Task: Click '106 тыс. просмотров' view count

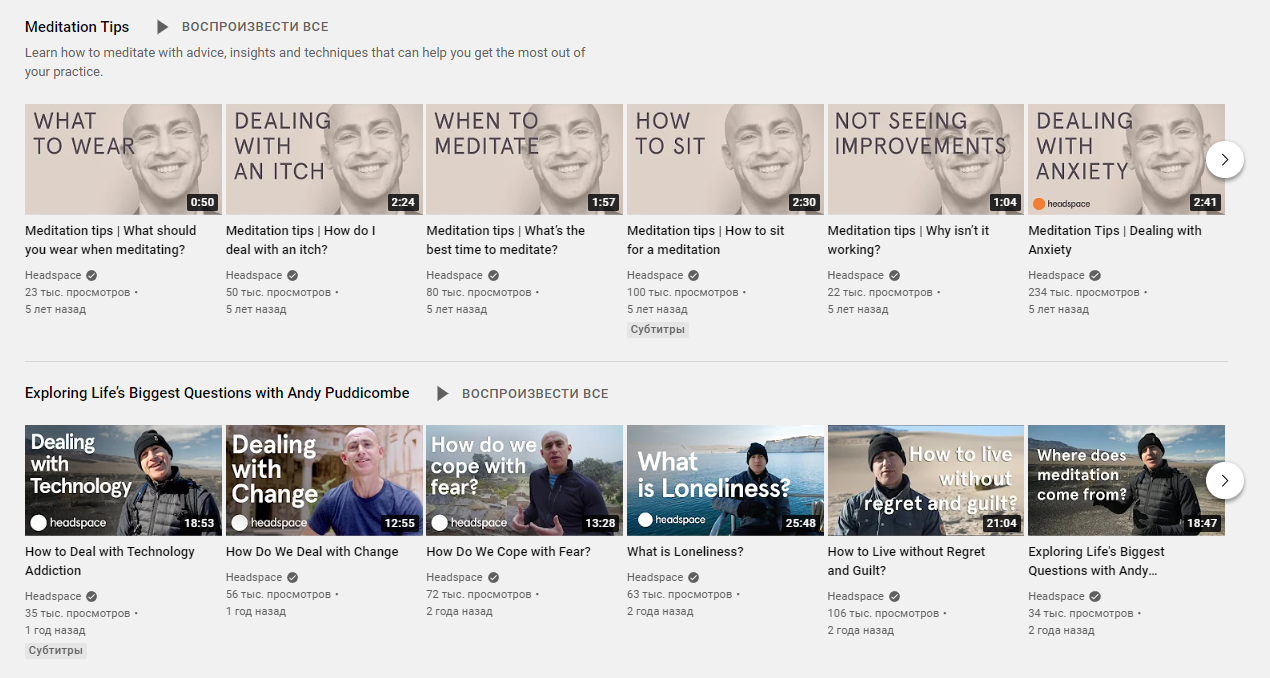Action: pos(884,613)
